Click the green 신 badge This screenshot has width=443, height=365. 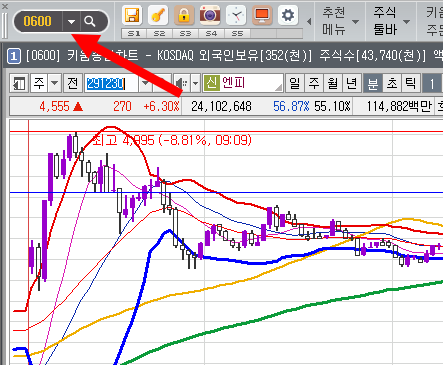pyautogui.click(x=211, y=83)
